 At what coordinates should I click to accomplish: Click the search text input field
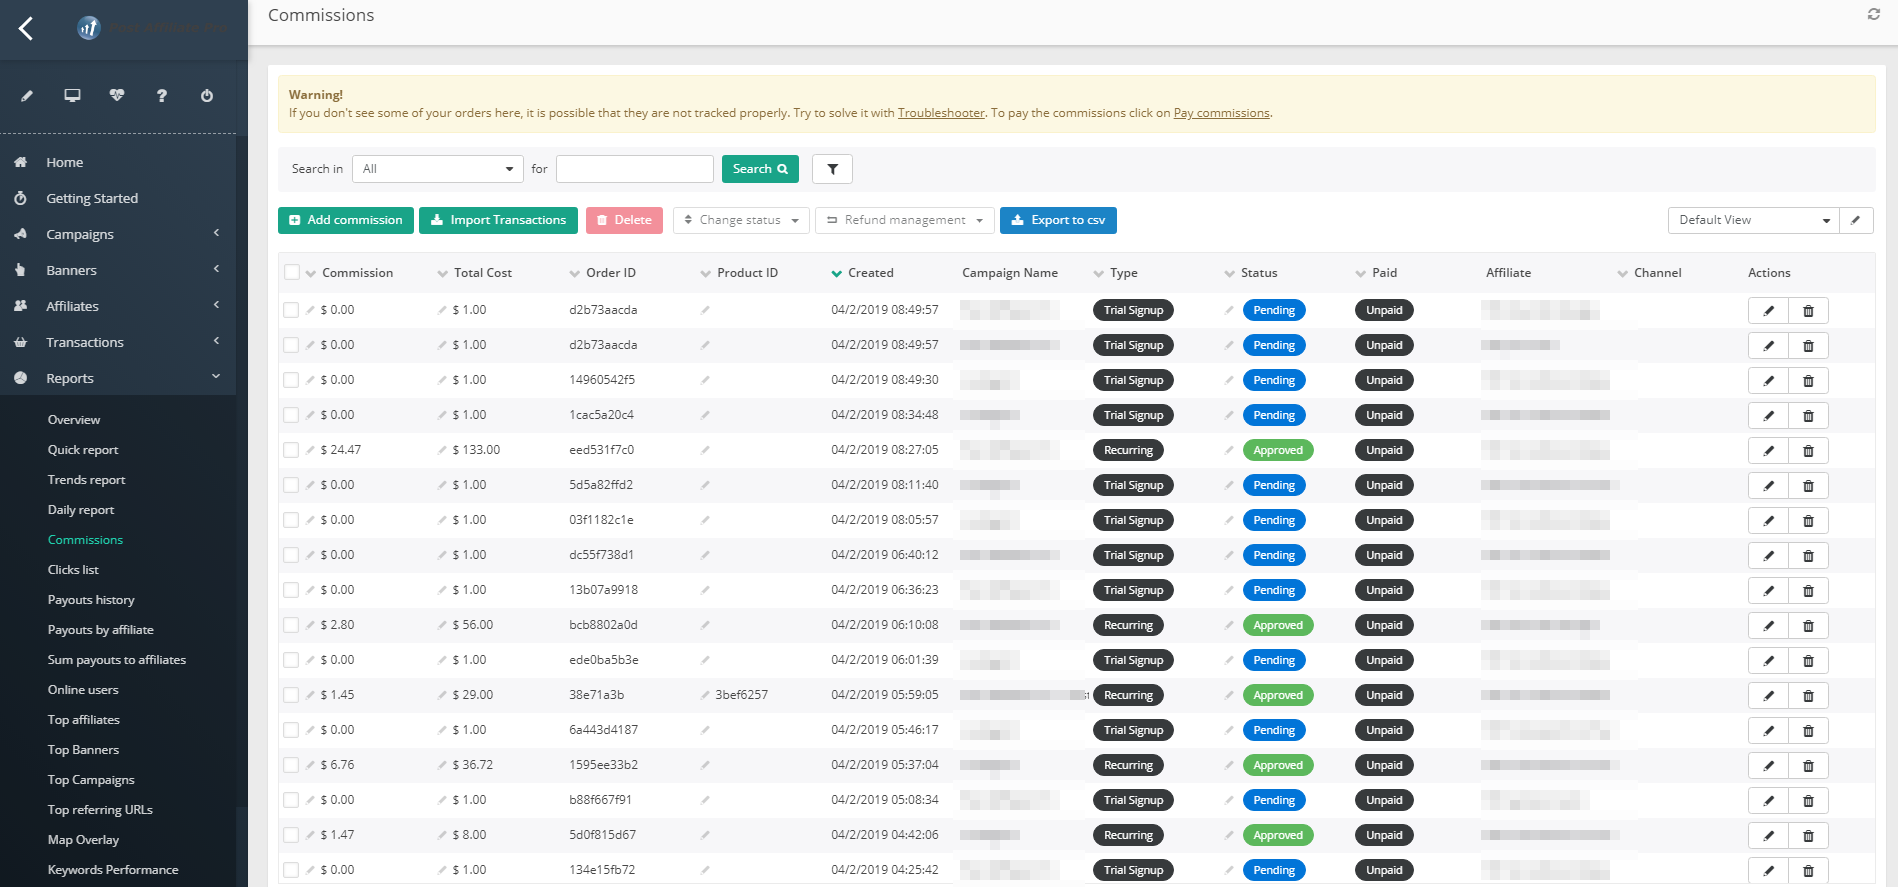coord(634,169)
